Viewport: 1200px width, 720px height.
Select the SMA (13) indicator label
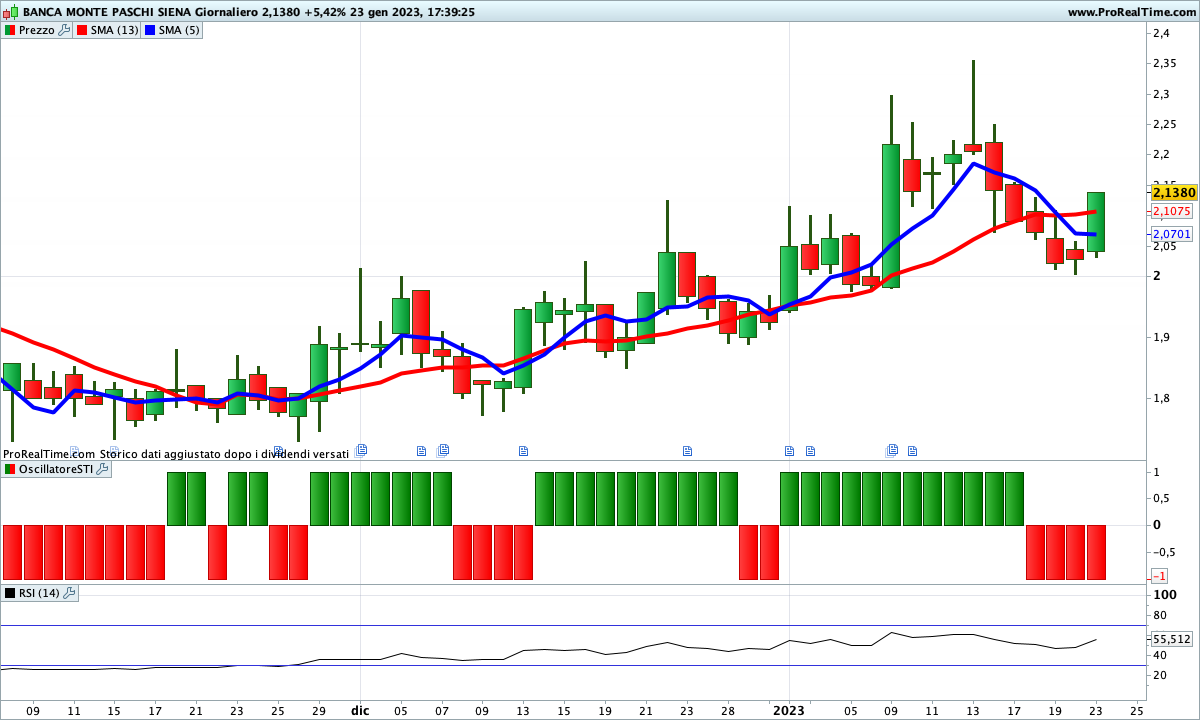pos(115,30)
